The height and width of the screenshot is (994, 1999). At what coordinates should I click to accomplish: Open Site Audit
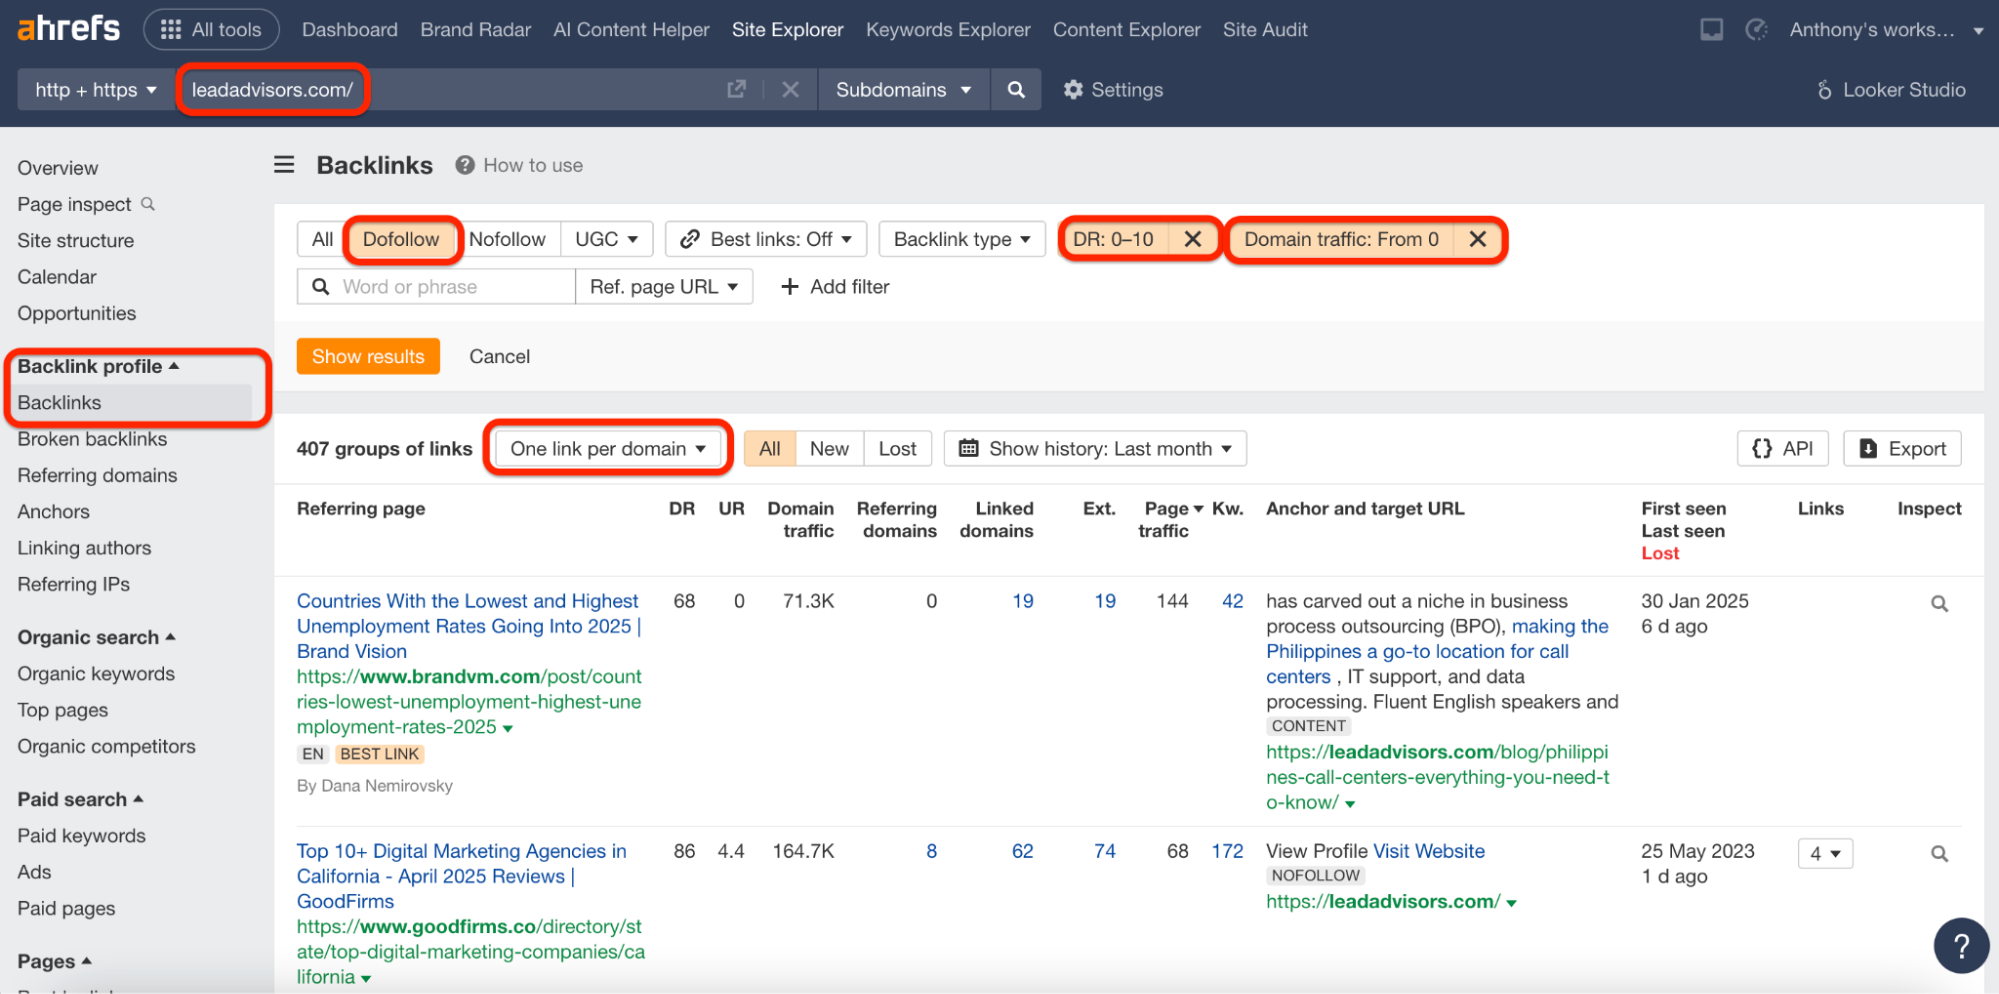pos(1264,30)
